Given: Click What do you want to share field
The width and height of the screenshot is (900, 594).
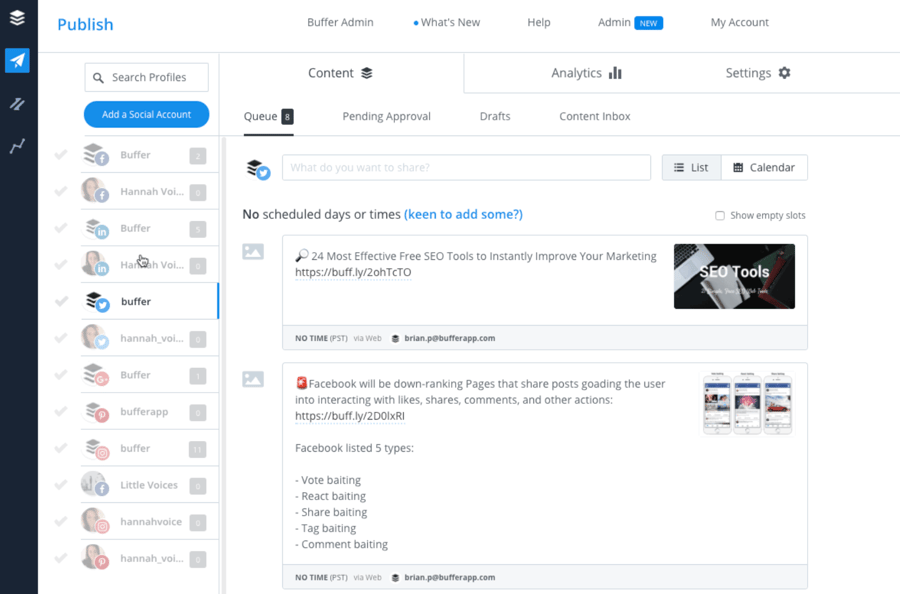Looking at the screenshot, I should (466, 168).
